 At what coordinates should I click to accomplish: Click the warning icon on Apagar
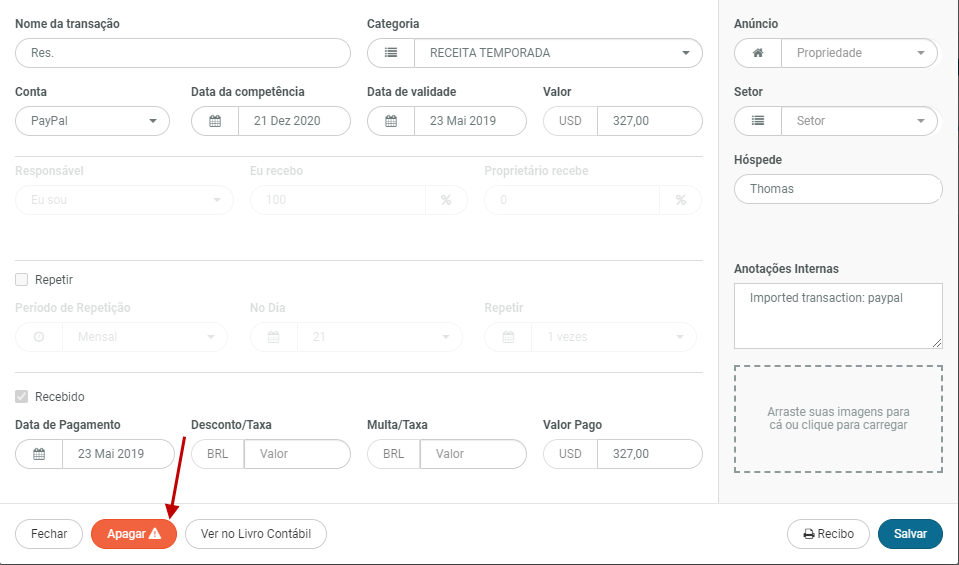click(x=155, y=534)
